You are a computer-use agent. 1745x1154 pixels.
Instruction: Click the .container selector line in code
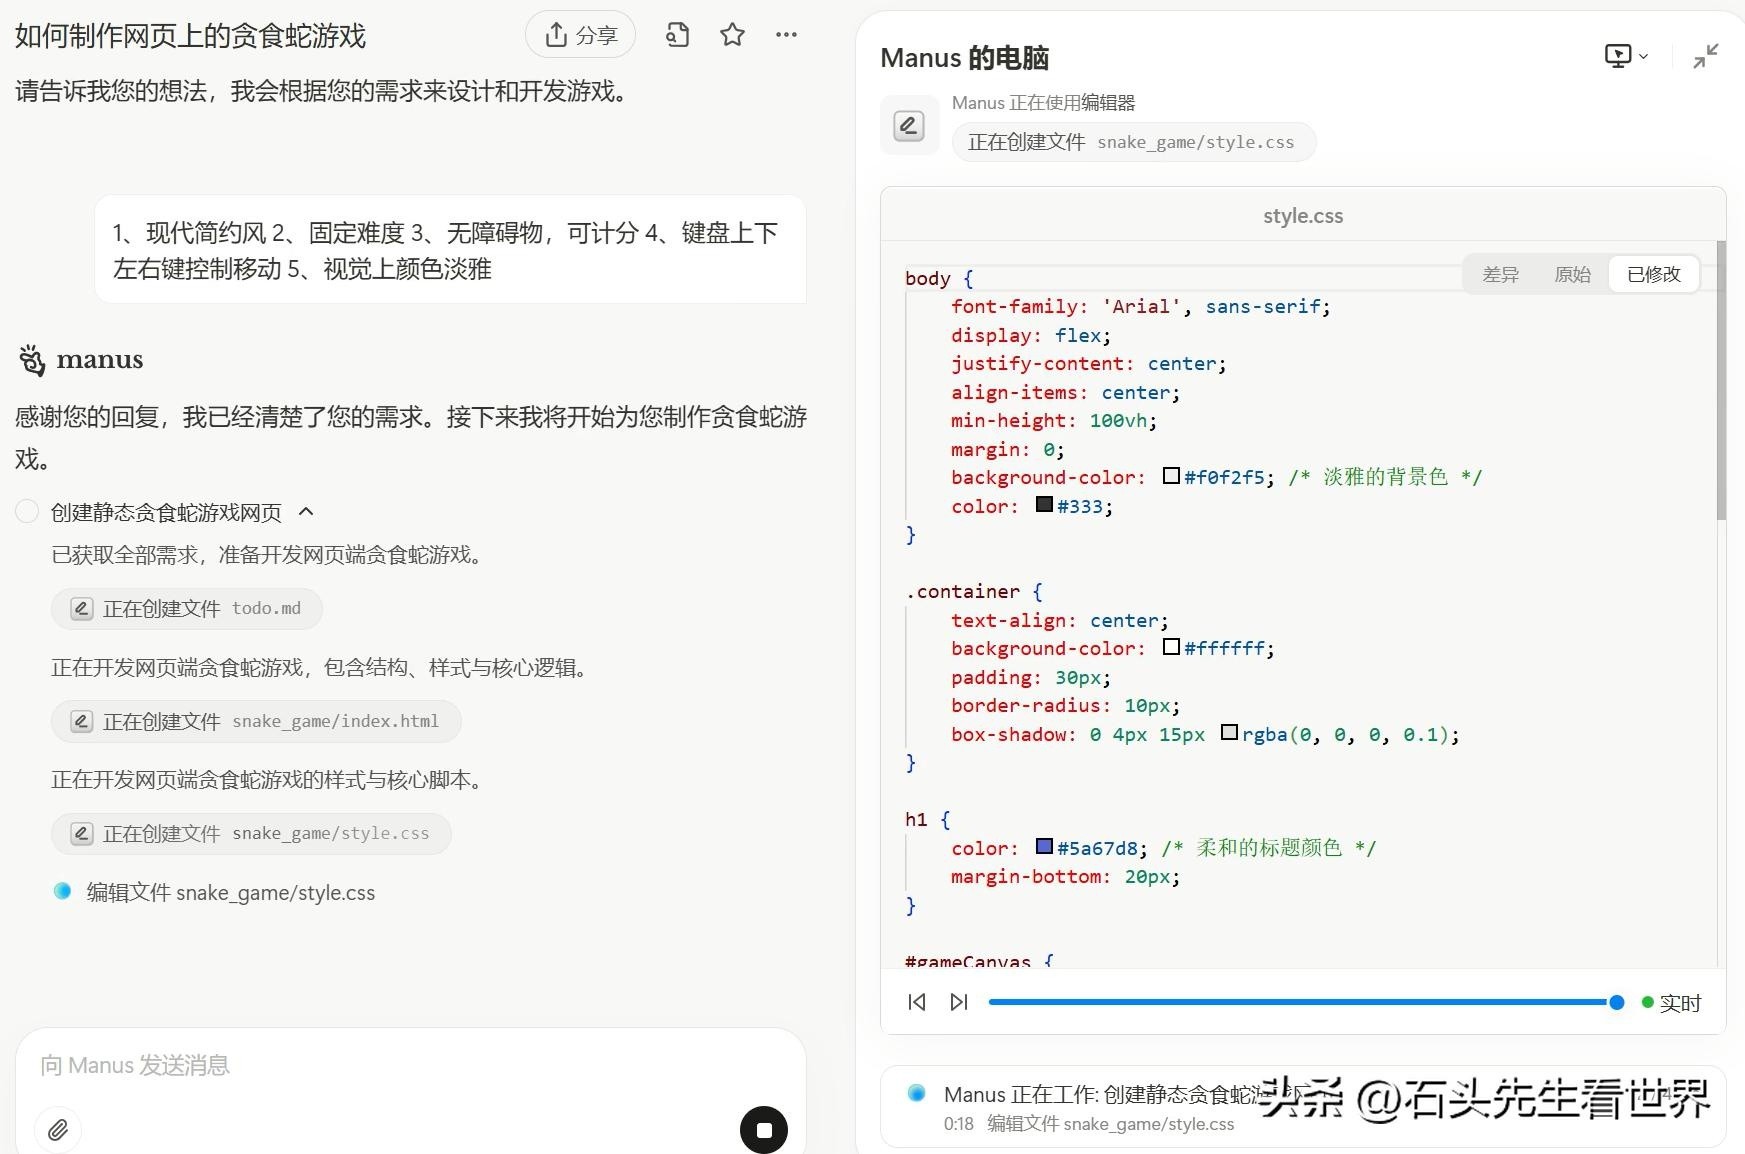(974, 591)
